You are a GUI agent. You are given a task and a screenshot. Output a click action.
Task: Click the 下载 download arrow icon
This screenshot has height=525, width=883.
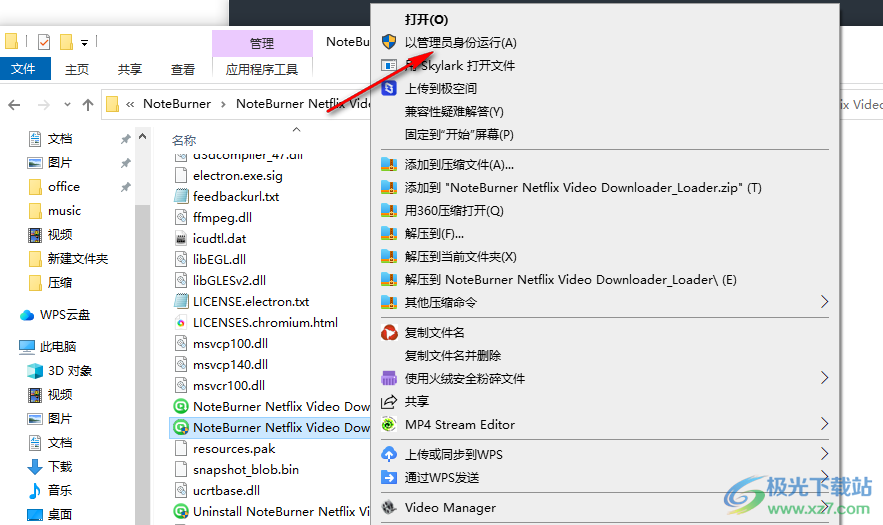coord(35,466)
